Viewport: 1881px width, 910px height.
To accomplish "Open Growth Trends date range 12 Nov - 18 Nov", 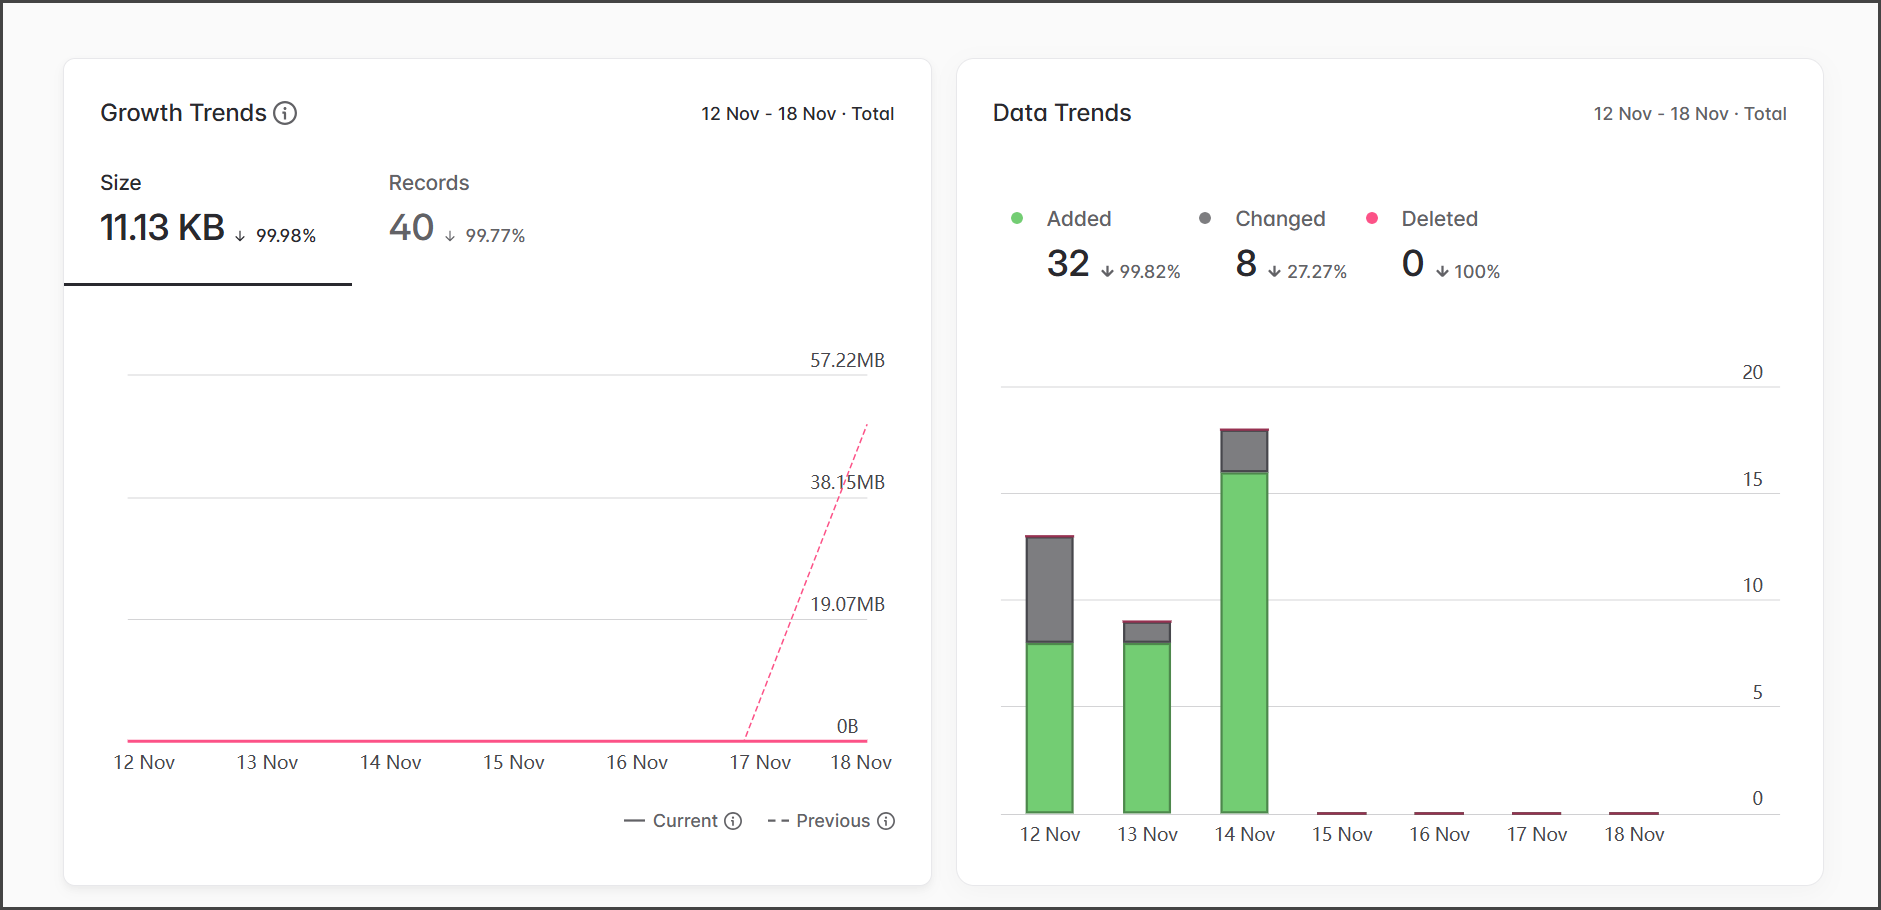I will pos(797,114).
